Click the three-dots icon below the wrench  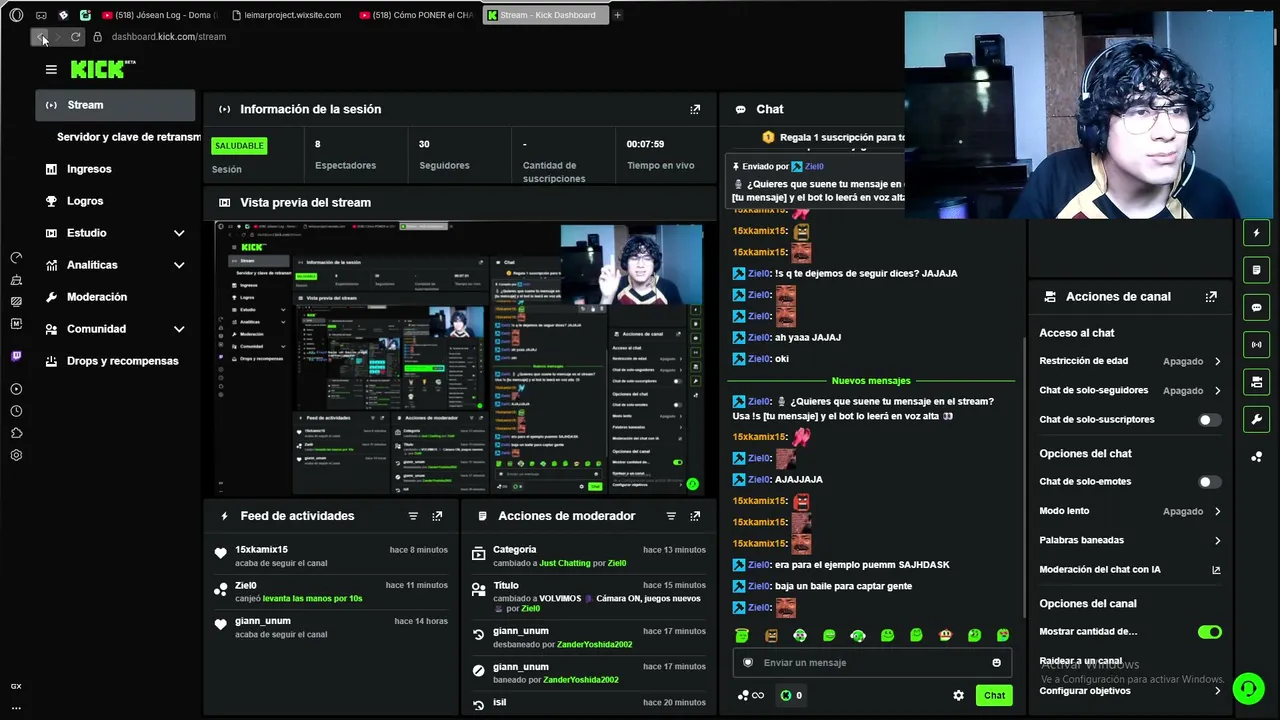(x=1257, y=456)
